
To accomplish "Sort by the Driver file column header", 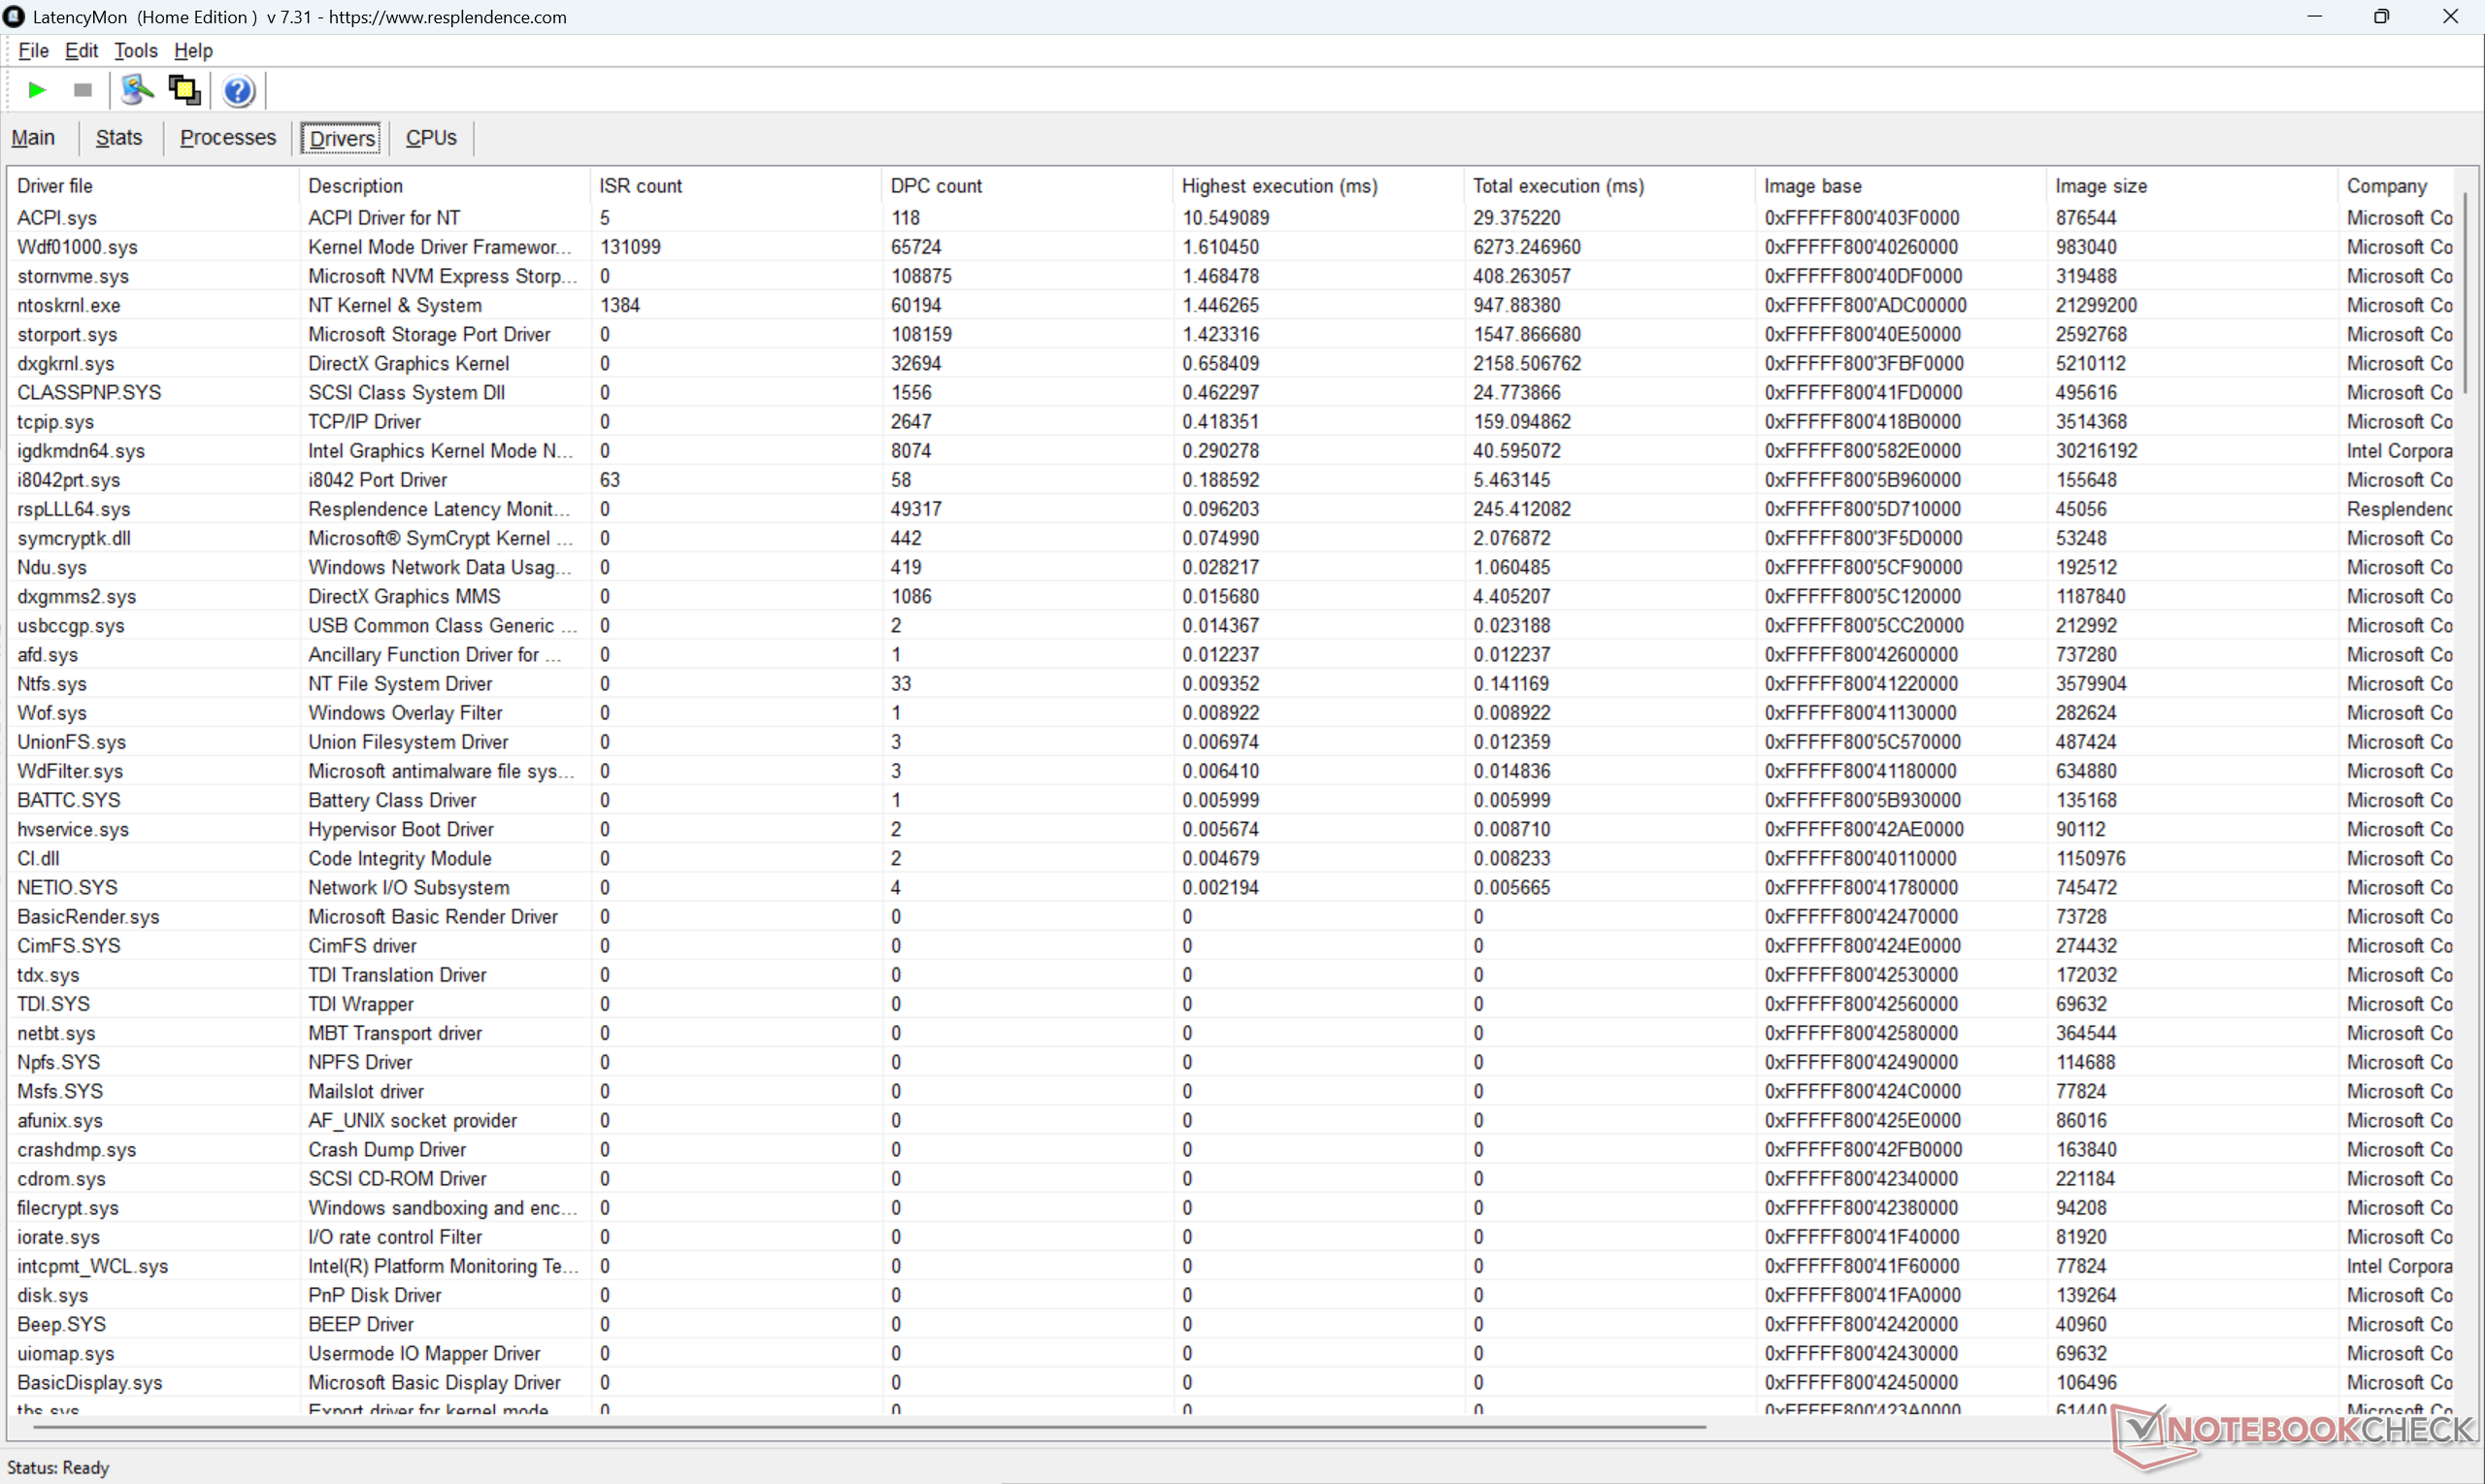I will point(153,186).
